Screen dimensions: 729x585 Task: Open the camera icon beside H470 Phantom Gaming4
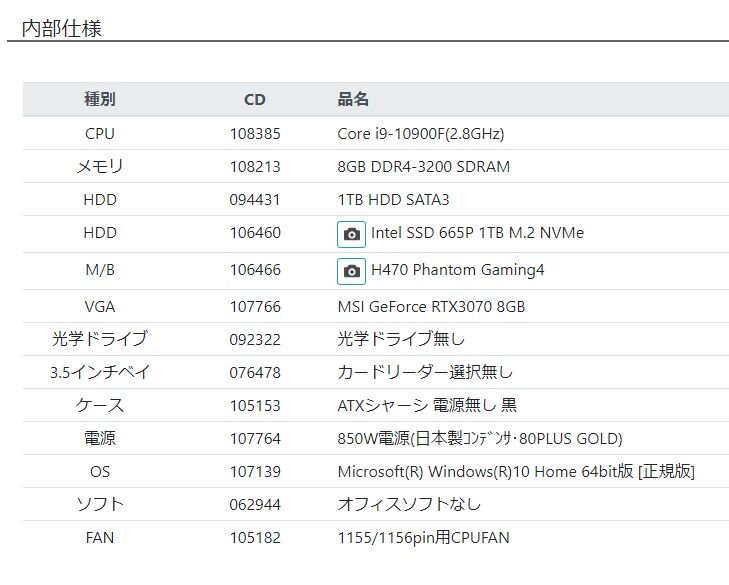click(351, 271)
